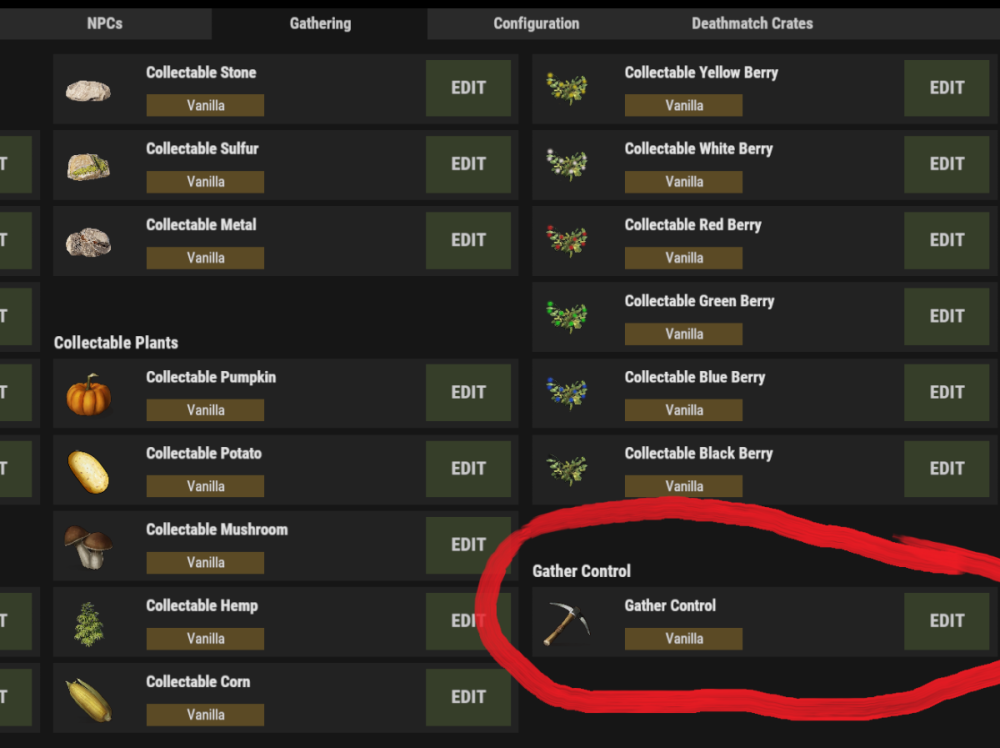This screenshot has height=748, width=1000.
Task: Click EDIT next to Collectable Pumpkin
Action: click(x=468, y=393)
